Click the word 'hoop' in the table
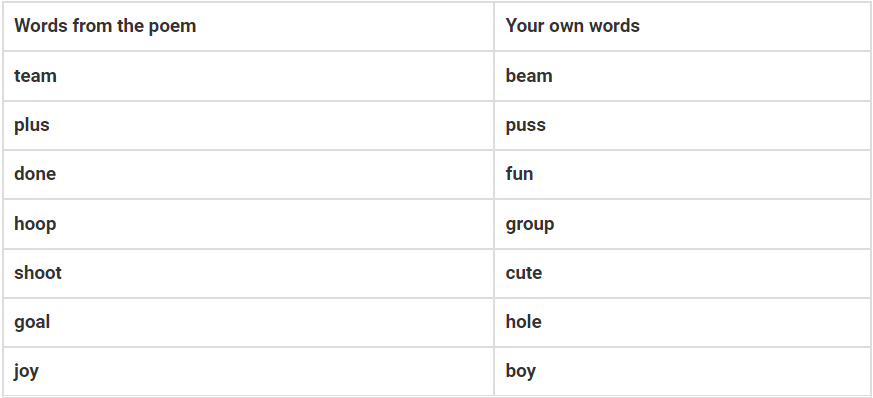The image size is (873, 398). tap(35, 224)
